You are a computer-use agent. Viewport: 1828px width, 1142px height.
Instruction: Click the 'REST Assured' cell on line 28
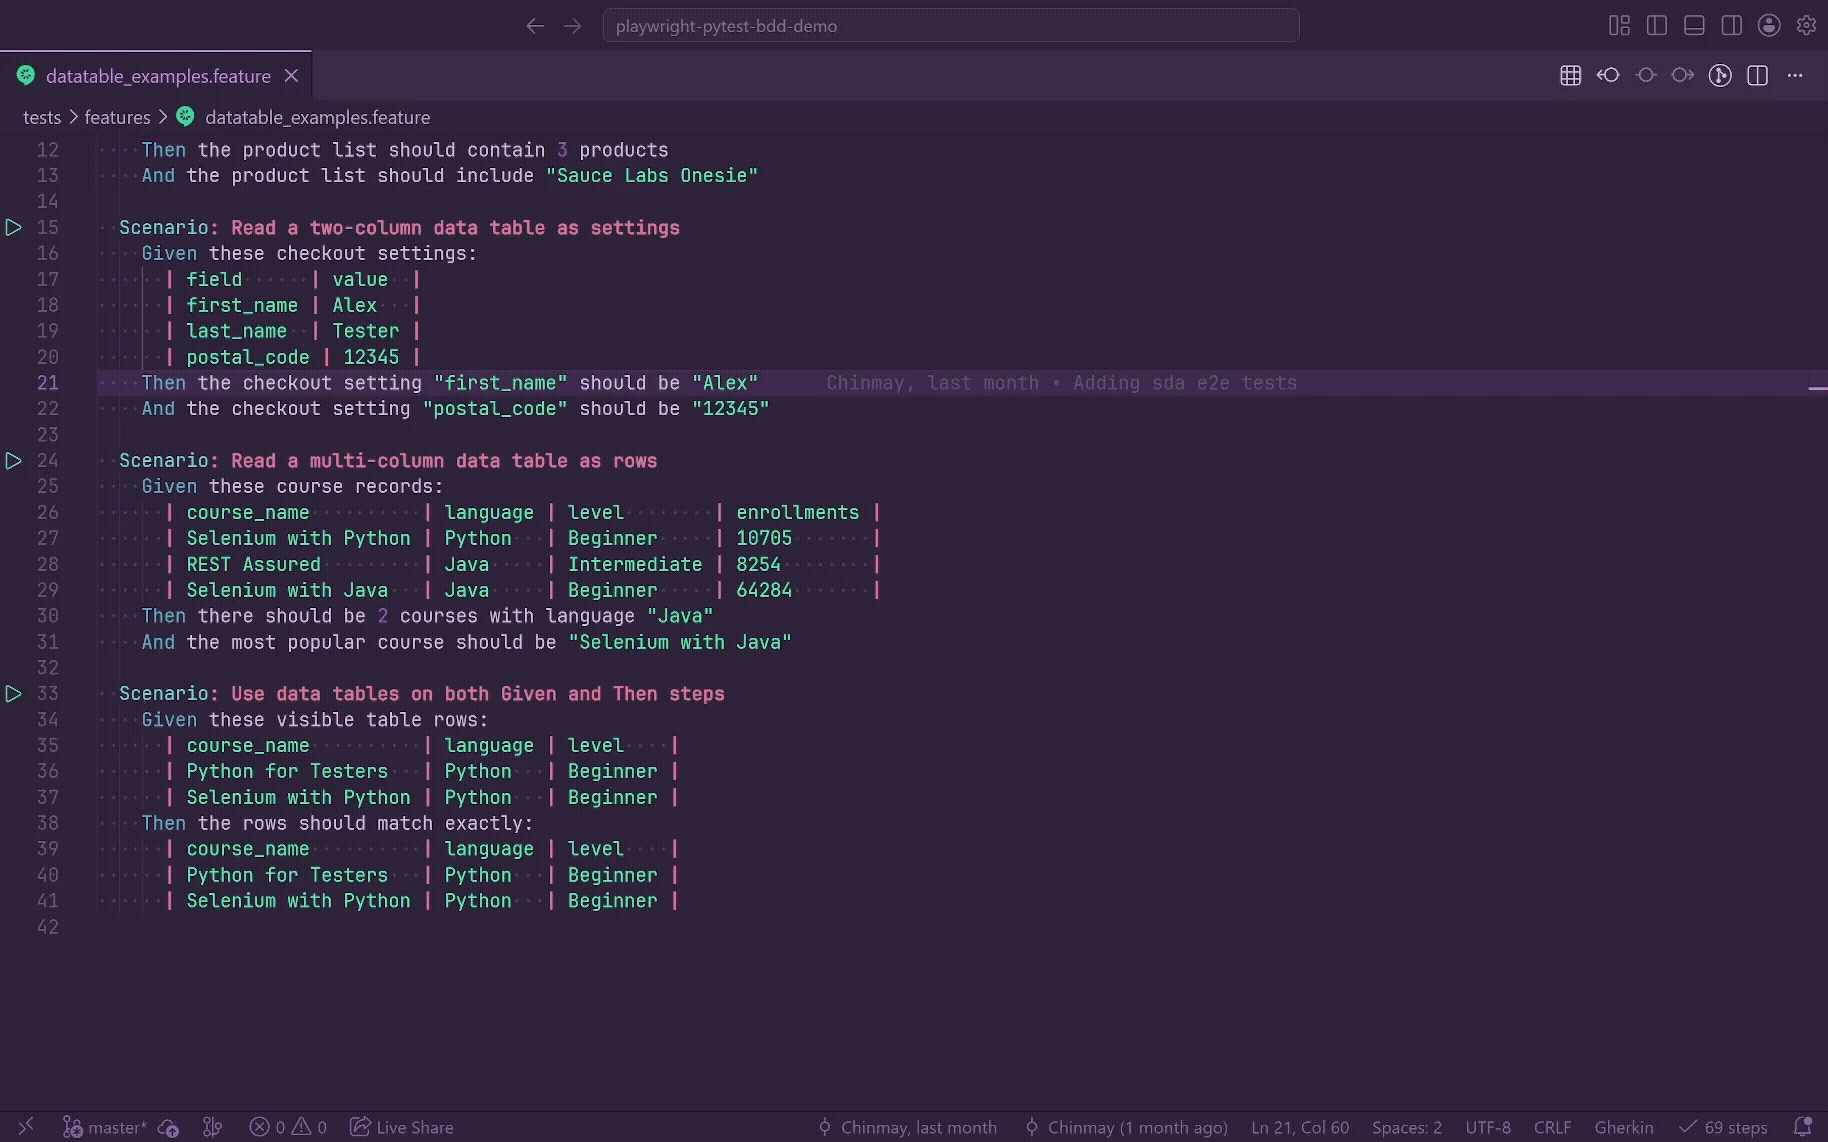[253, 564]
